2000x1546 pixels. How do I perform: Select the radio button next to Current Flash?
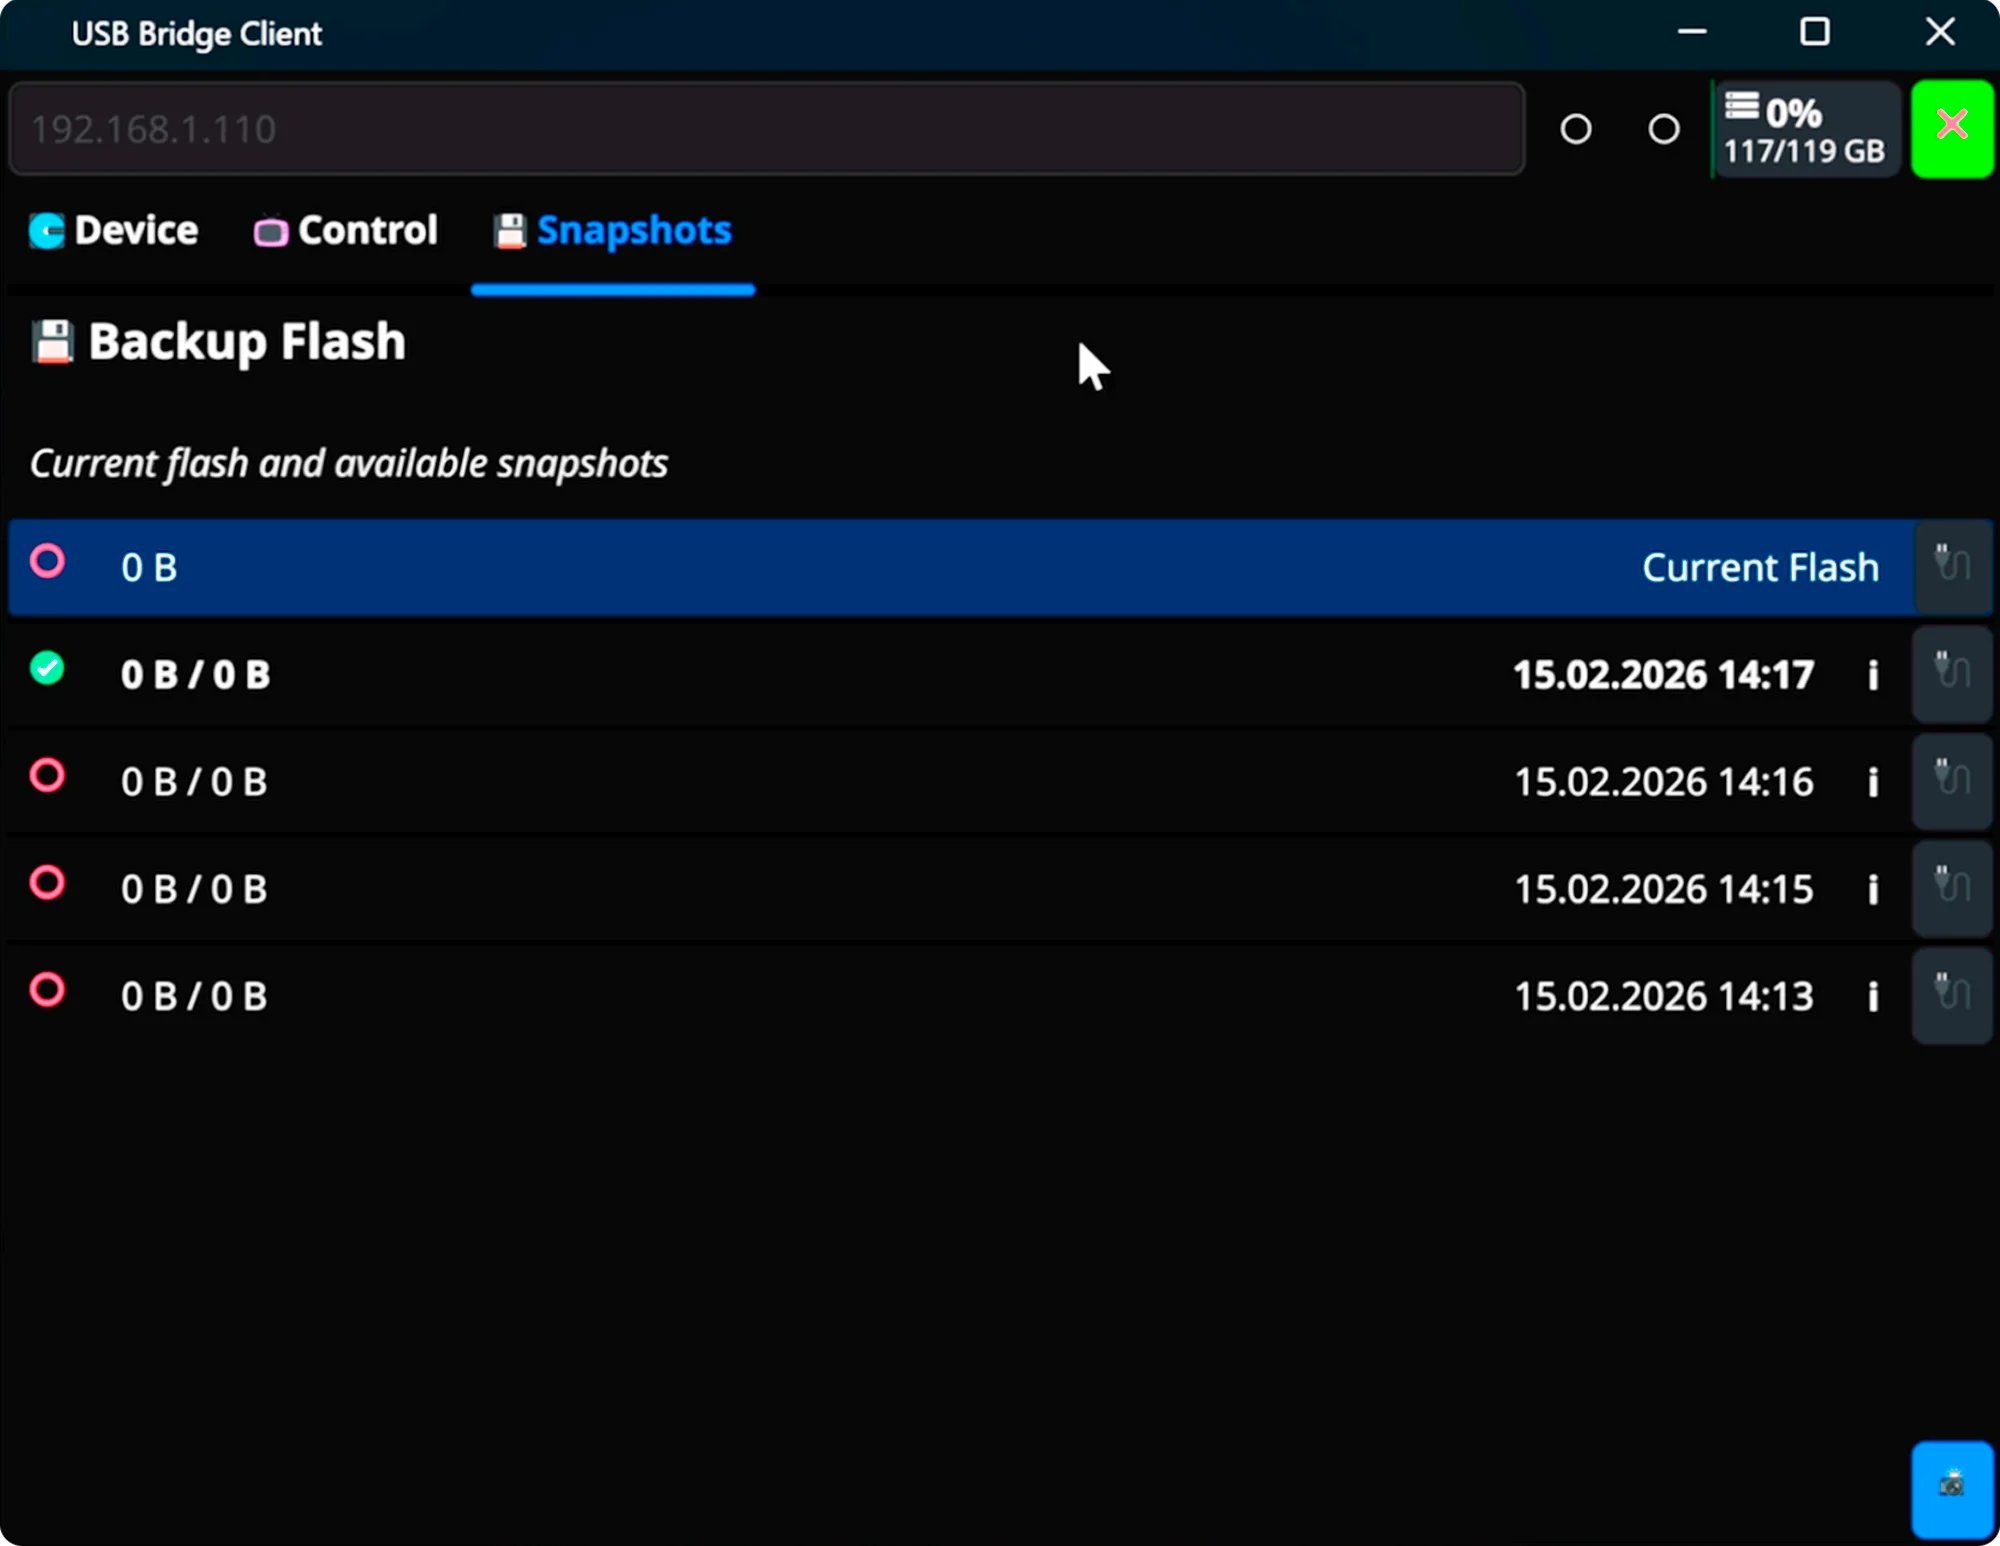(46, 563)
